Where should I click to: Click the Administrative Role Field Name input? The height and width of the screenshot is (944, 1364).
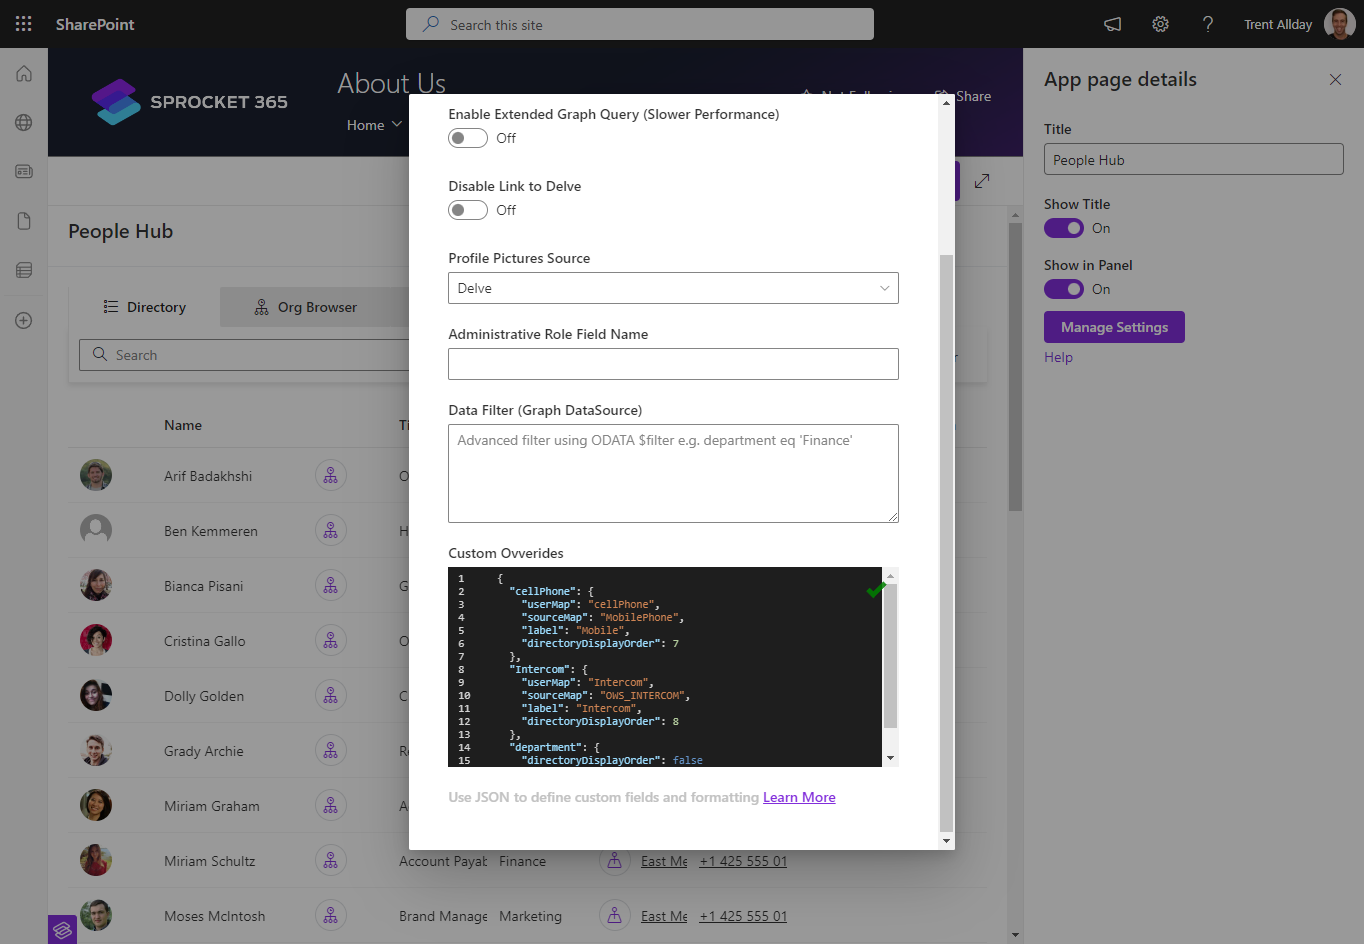point(673,364)
